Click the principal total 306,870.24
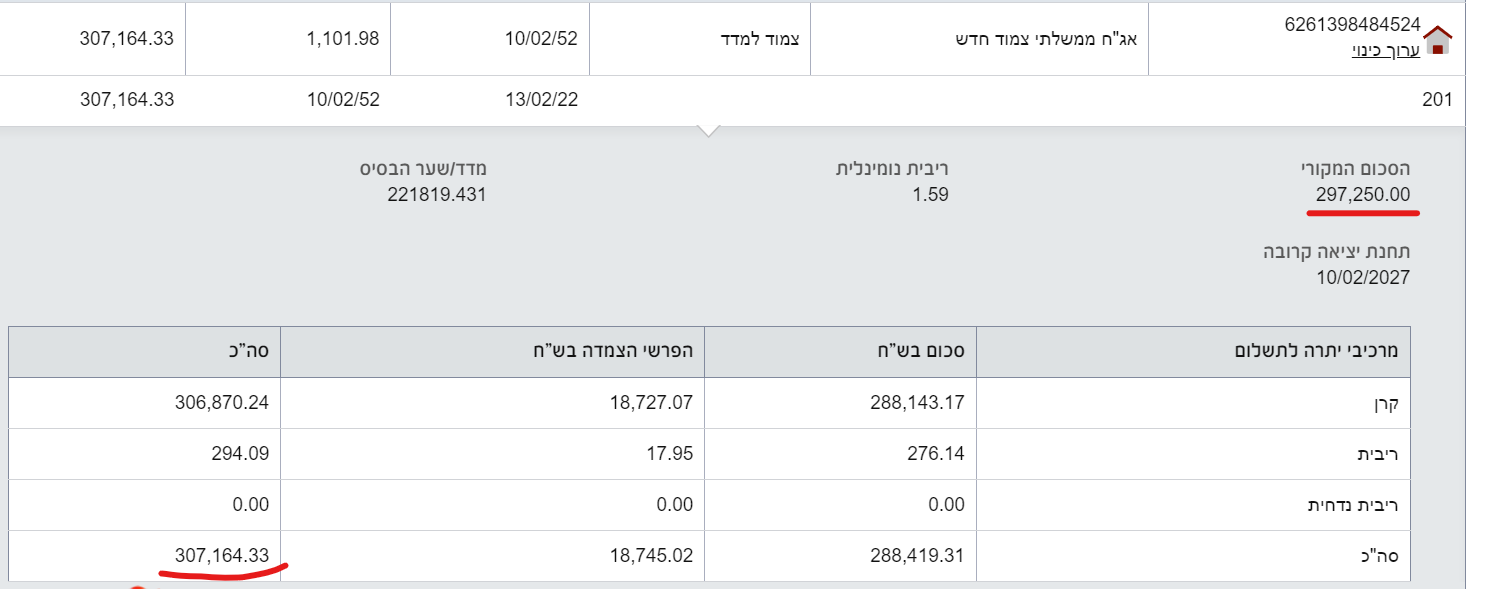1492x589 pixels. 221,403
